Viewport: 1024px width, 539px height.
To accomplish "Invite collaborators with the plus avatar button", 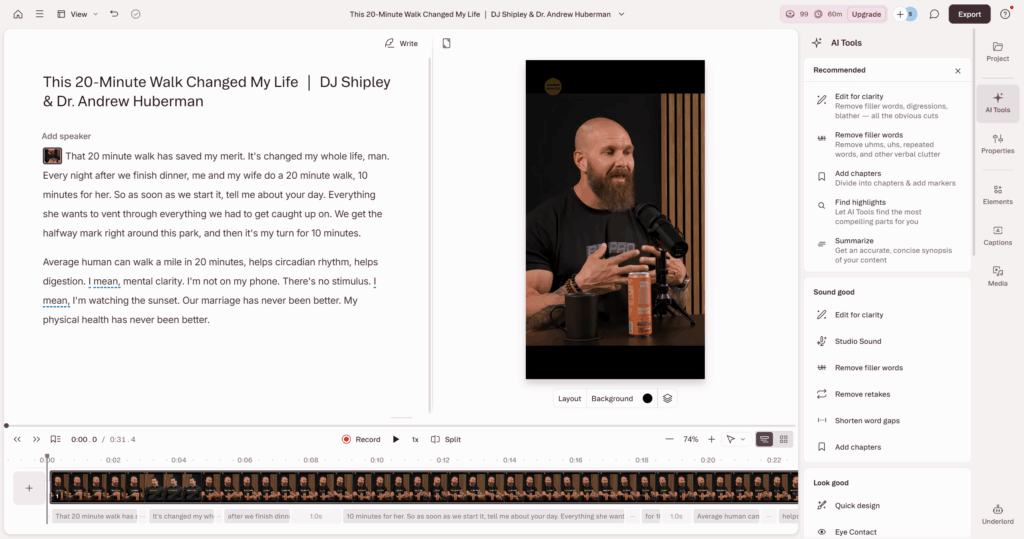I will point(900,14).
